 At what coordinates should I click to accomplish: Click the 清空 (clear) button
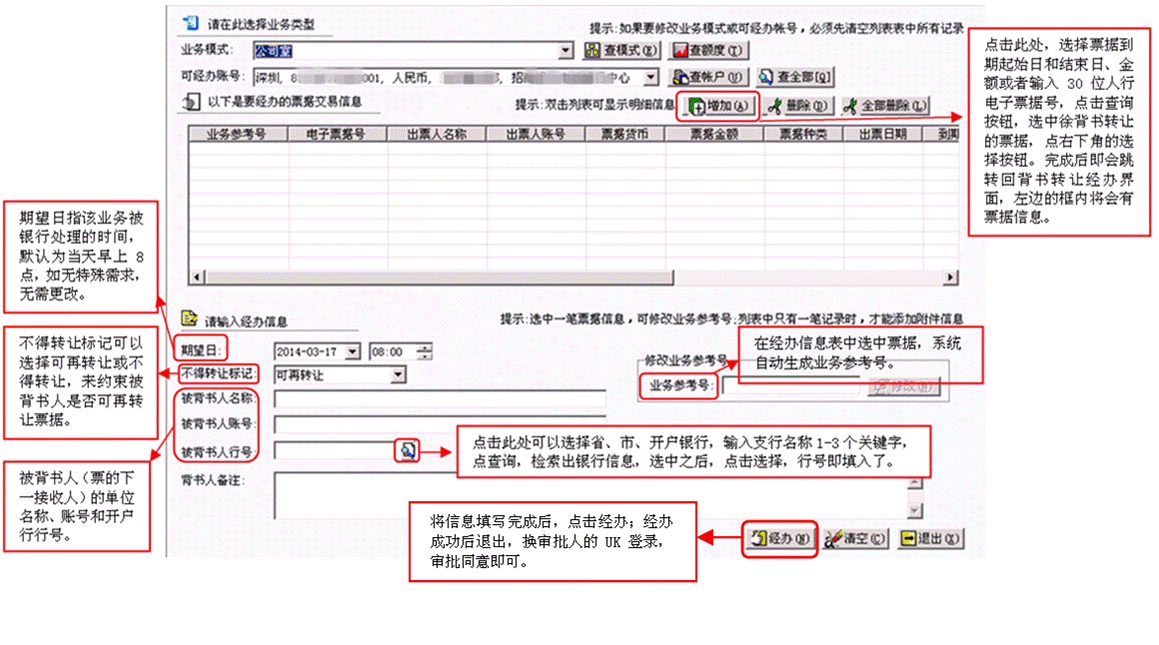[x=856, y=538]
